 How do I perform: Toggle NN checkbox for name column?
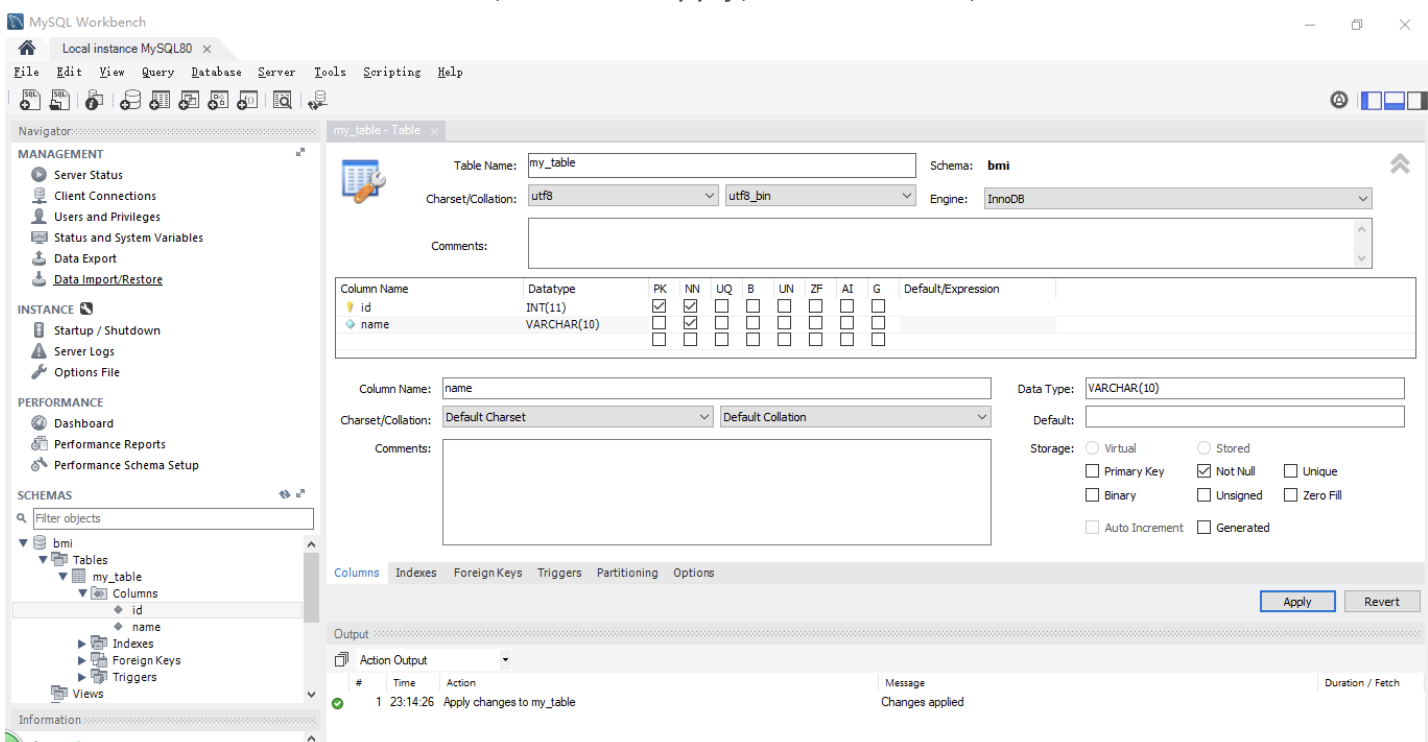[691, 323]
